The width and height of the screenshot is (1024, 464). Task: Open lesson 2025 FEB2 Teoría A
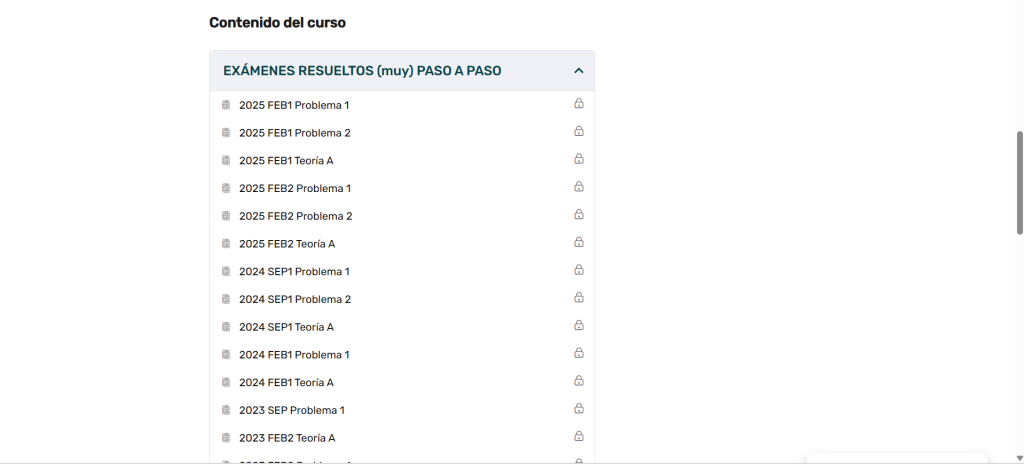click(287, 244)
